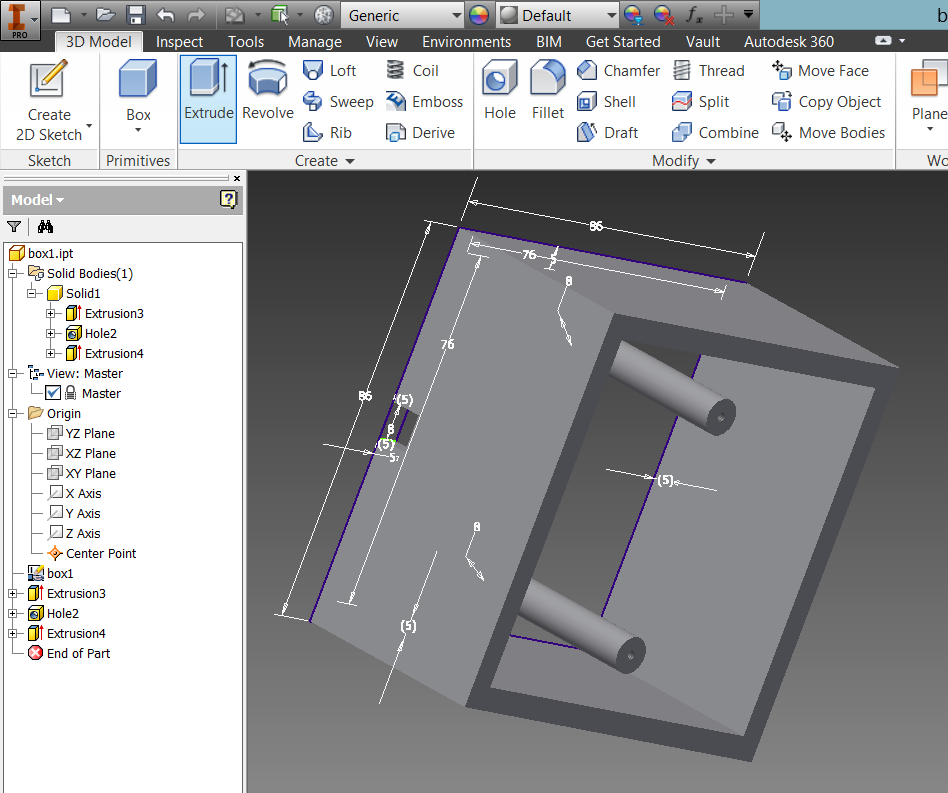This screenshot has height=793, width=948.
Task: Click the browser filter funnel icon
Action: click(x=14, y=227)
